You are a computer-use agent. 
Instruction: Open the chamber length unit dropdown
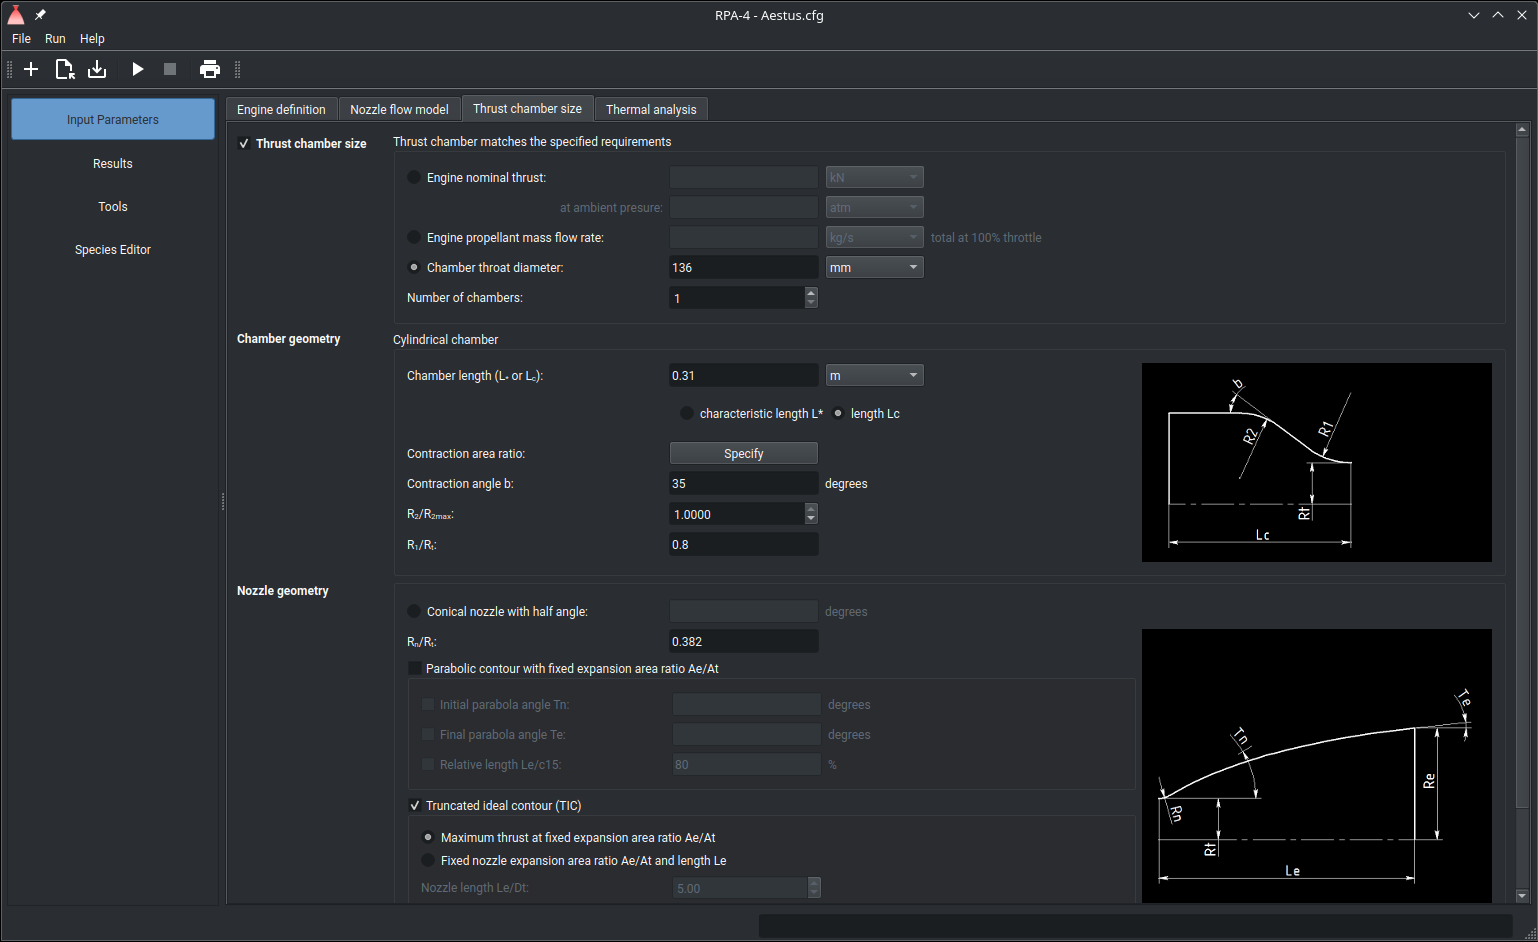tap(874, 376)
